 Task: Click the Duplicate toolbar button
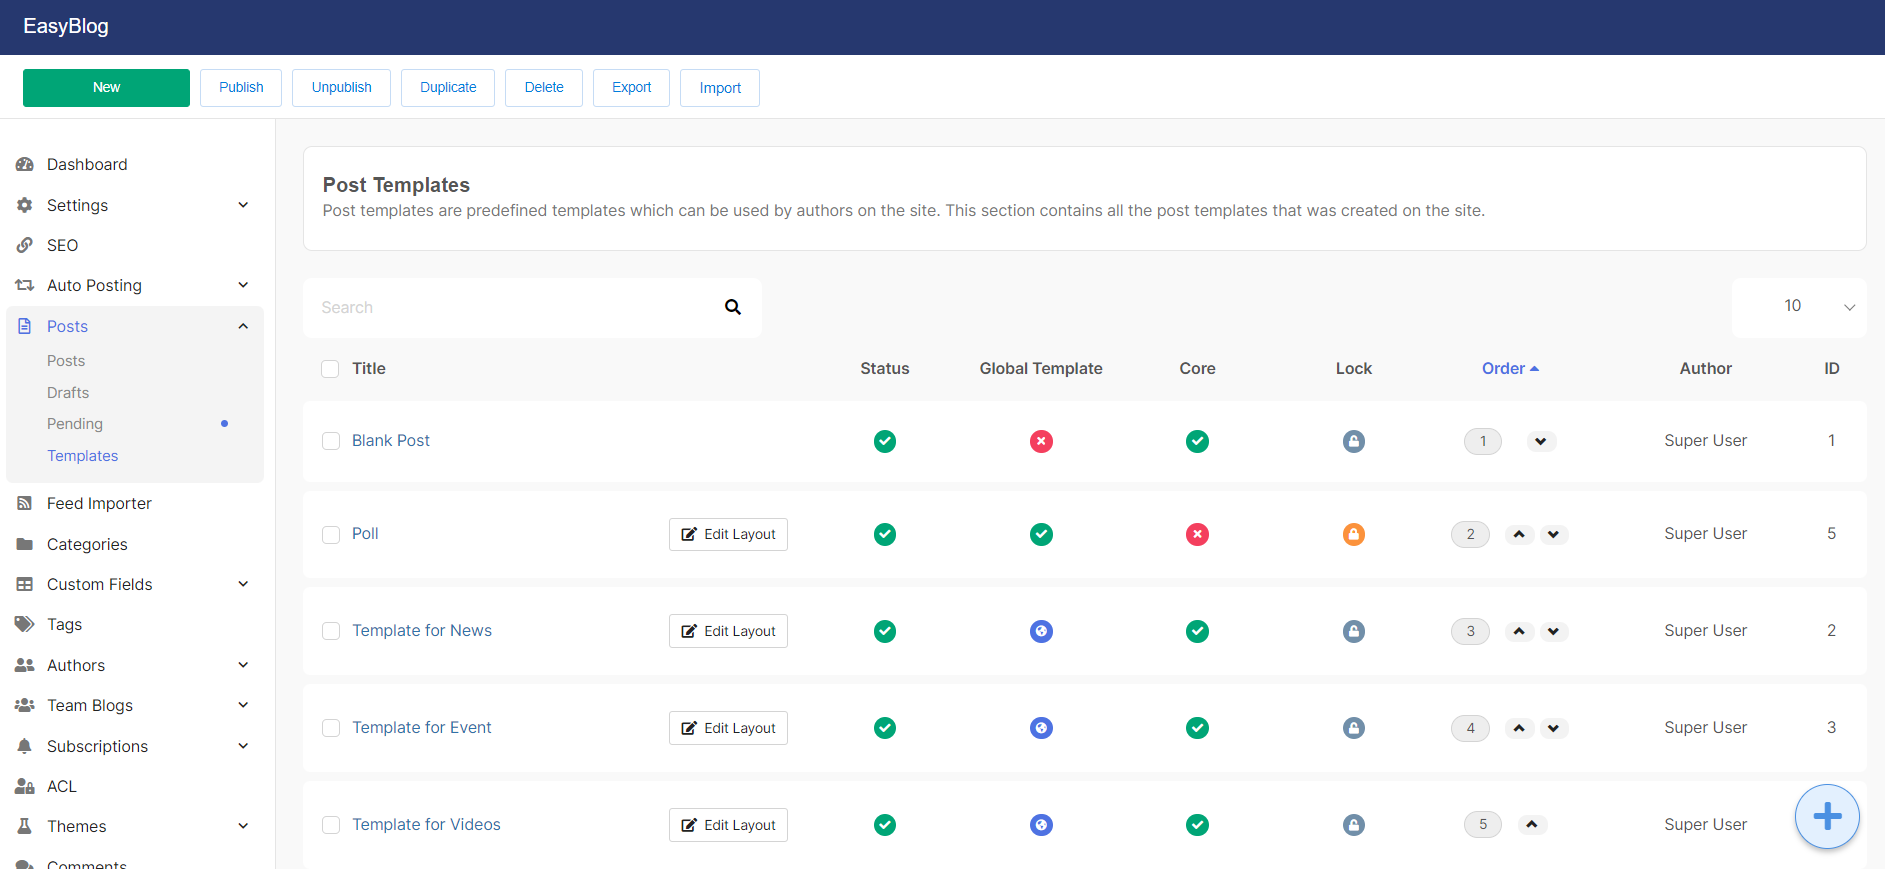click(448, 88)
